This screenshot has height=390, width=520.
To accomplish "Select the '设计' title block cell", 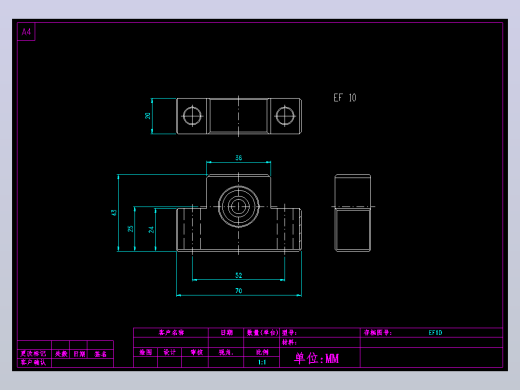I will pyautogui.click(x=170, y=352).
